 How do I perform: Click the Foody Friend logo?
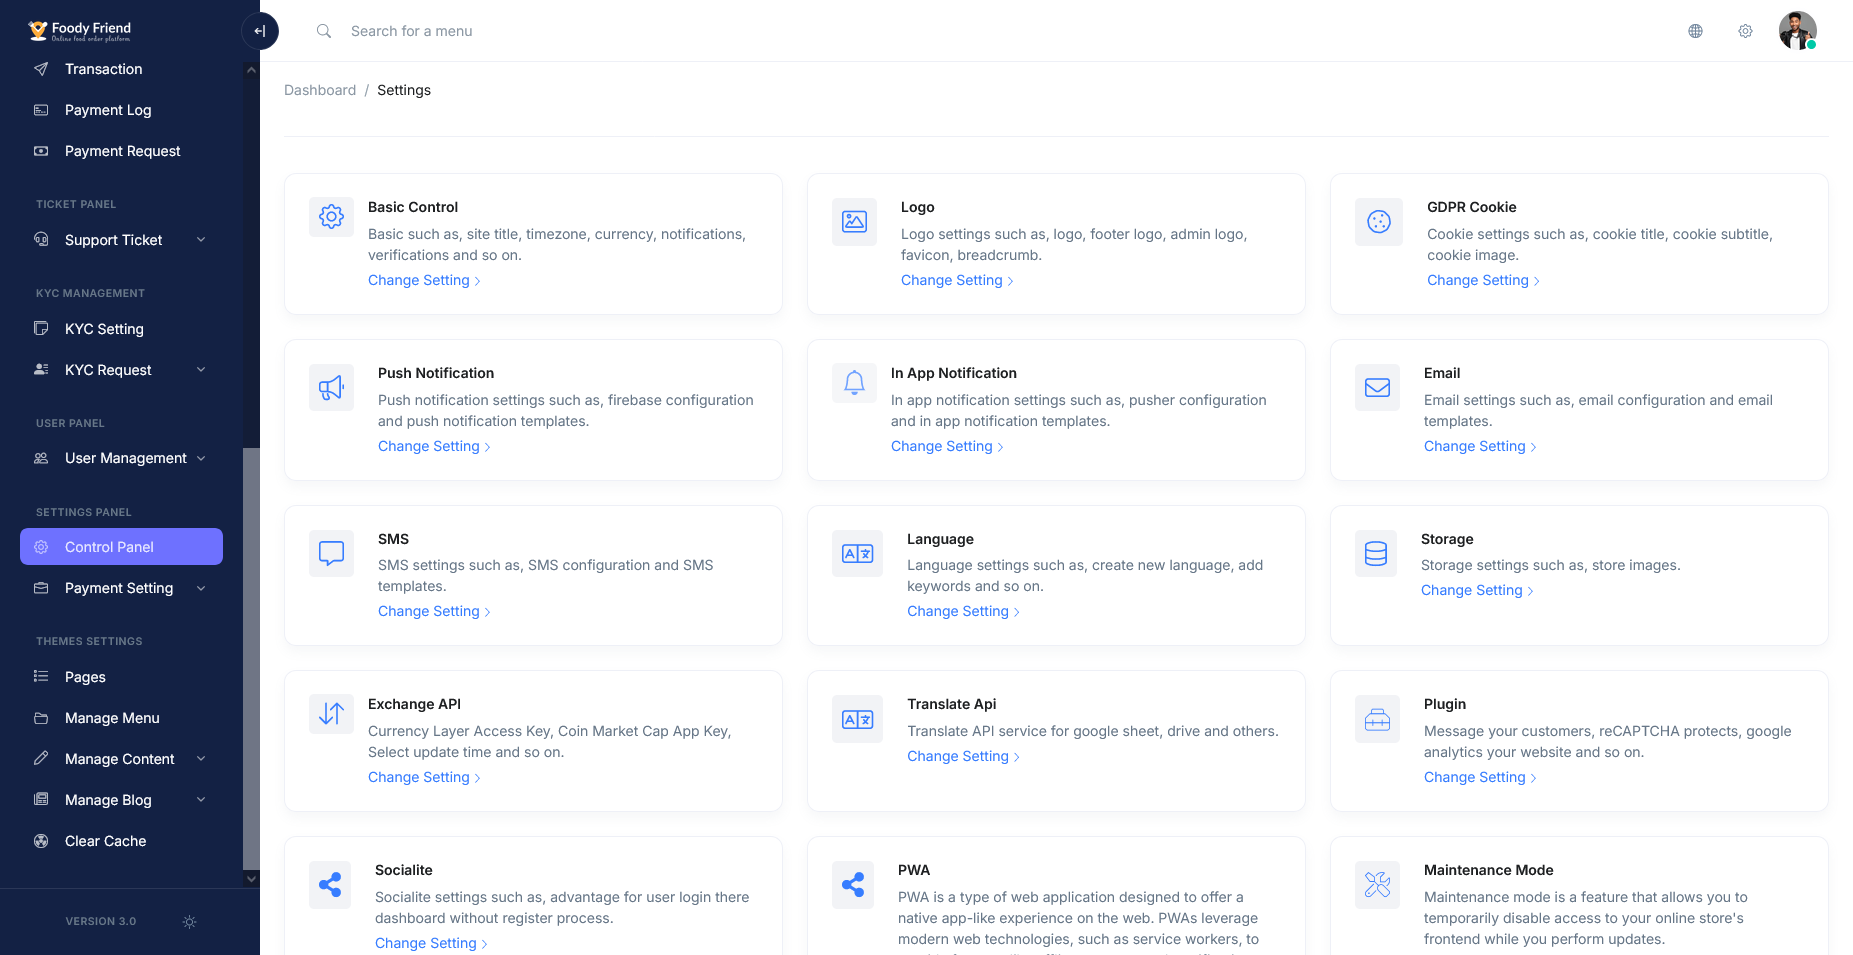(80, 31)
